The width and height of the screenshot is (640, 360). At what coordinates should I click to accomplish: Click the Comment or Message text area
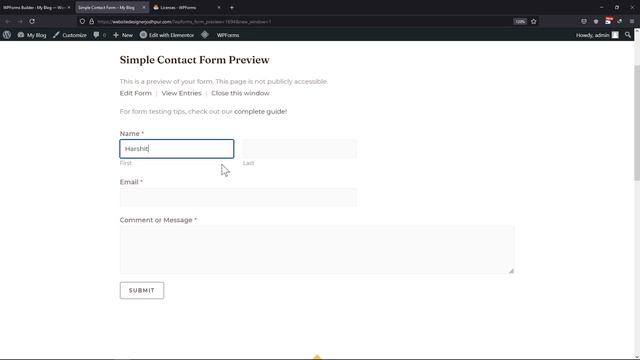pos(317,249)
